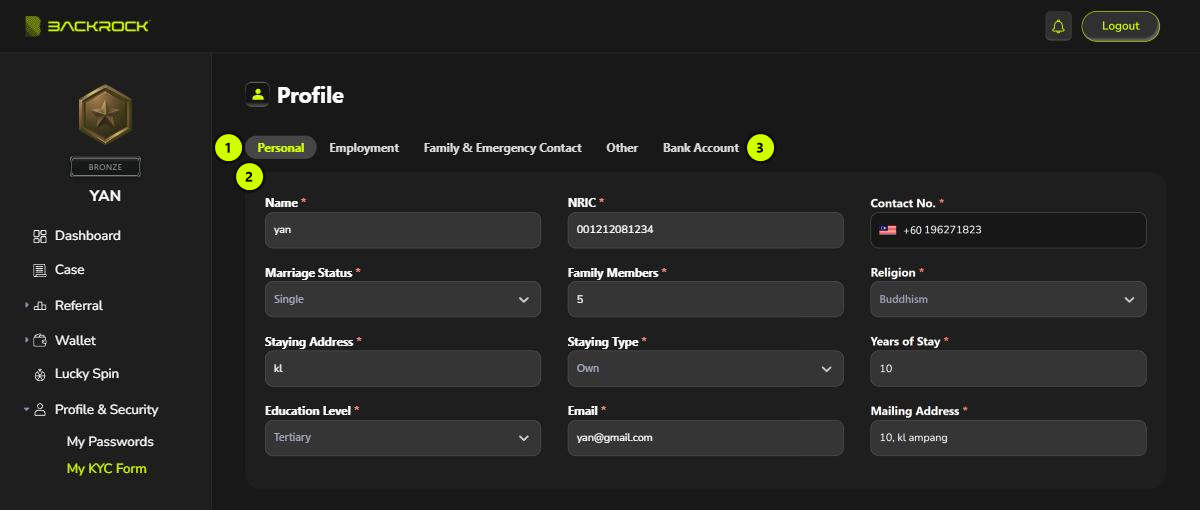Open the Staying Type dropdown

pyautogui.click(x=706, y=368)
